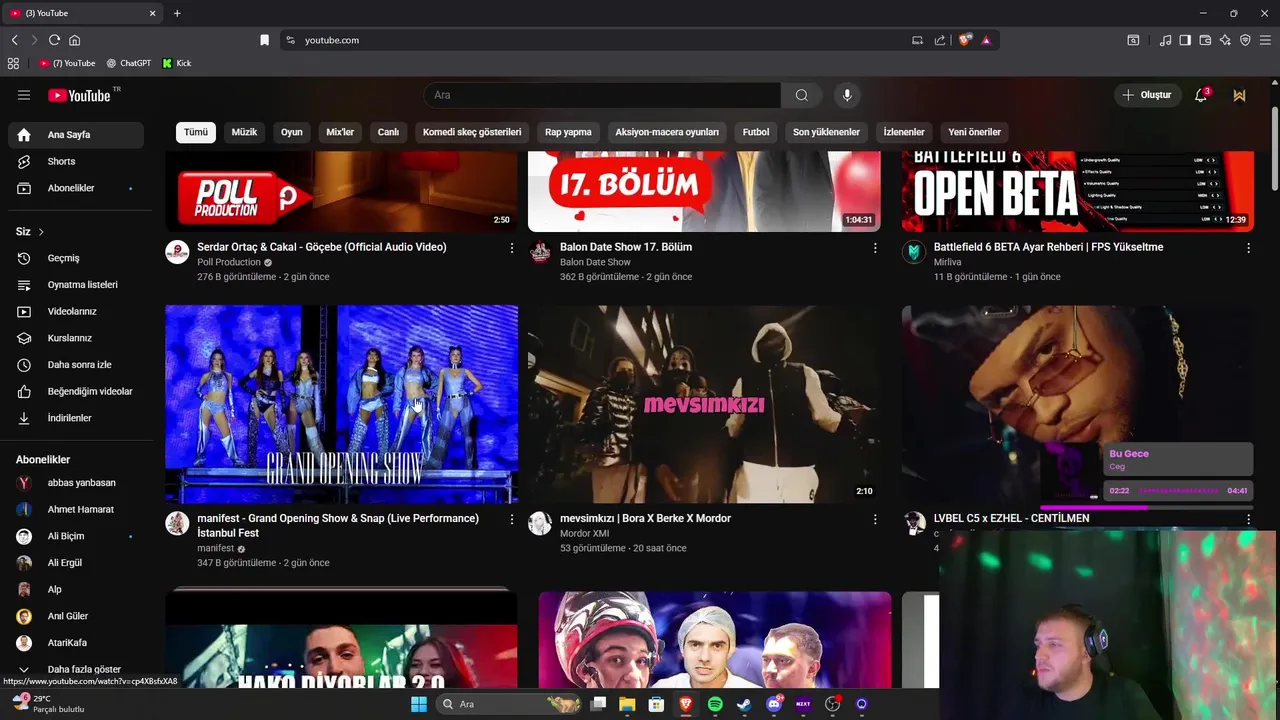Select the Müzik filter chip
The width and height of the screenshot is (1280, 720).
(244, 132)
